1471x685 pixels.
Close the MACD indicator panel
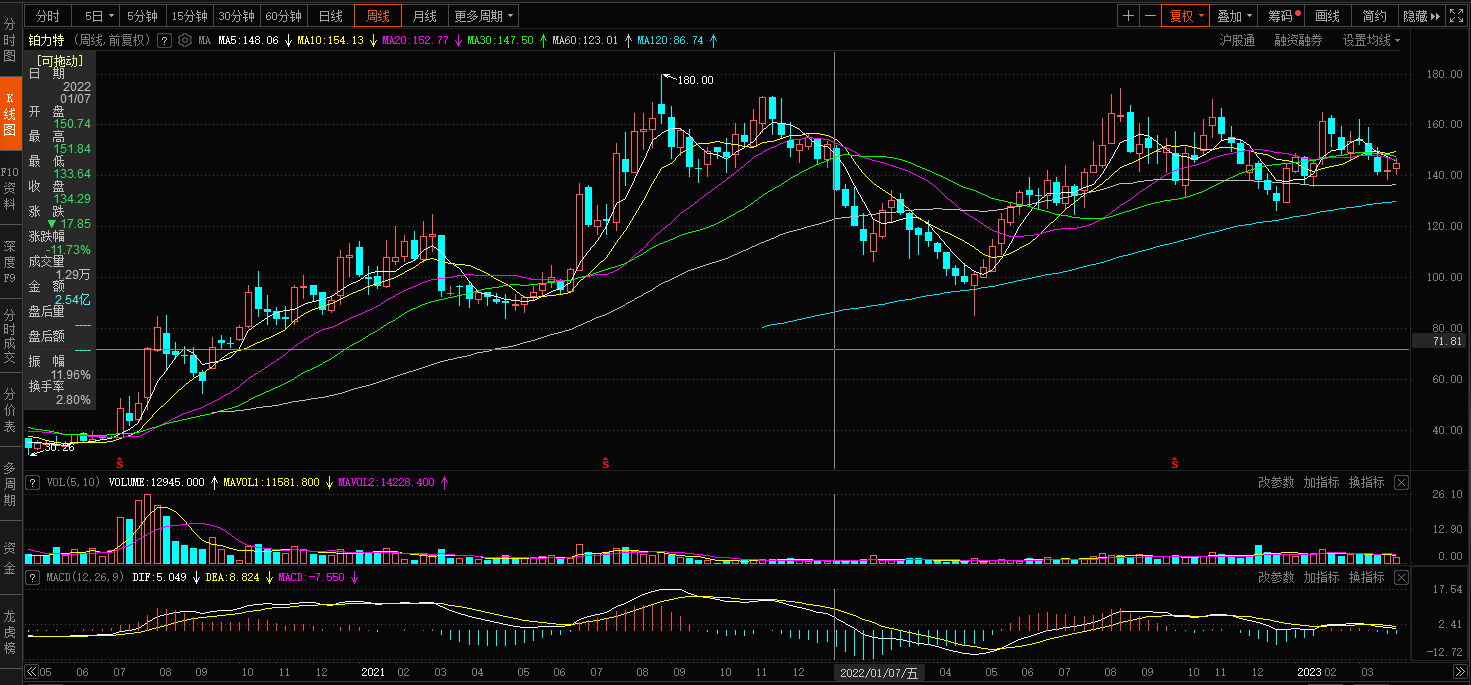coord(1401,578)
